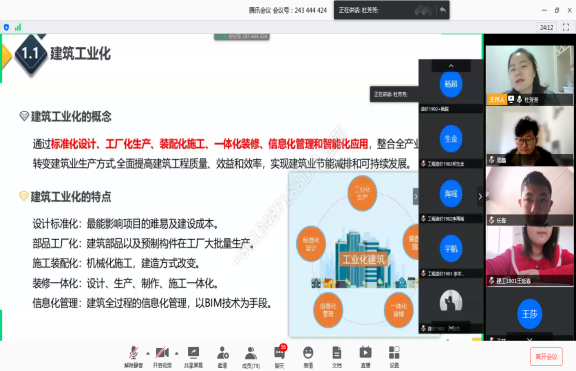Click the red Leave Meeting button

(x=546, y=357)
